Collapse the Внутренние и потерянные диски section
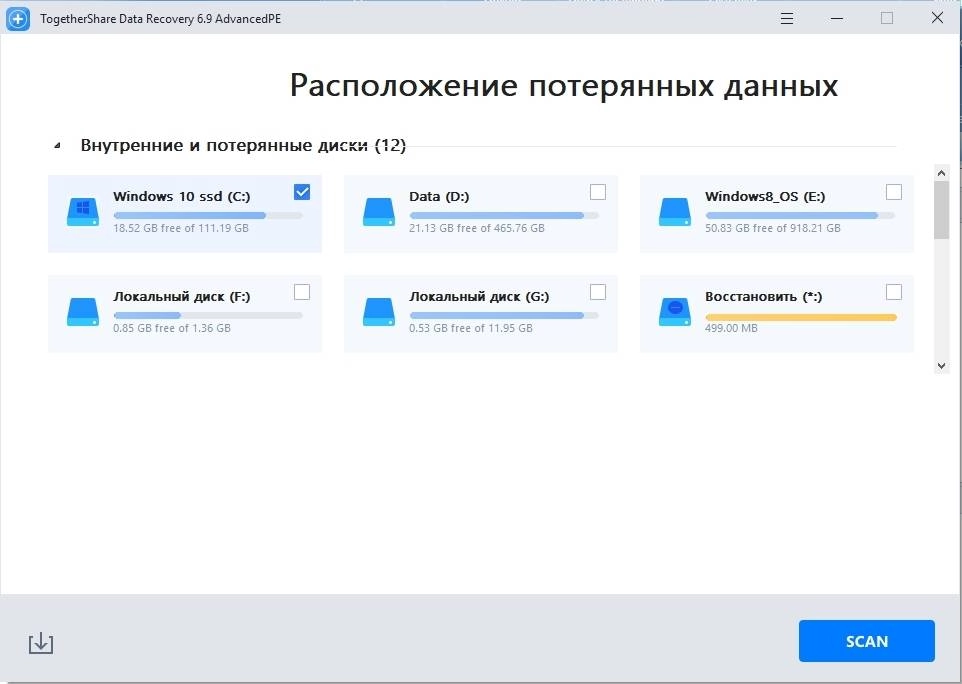Screen dimensions: 962x684 coord(57,146)
